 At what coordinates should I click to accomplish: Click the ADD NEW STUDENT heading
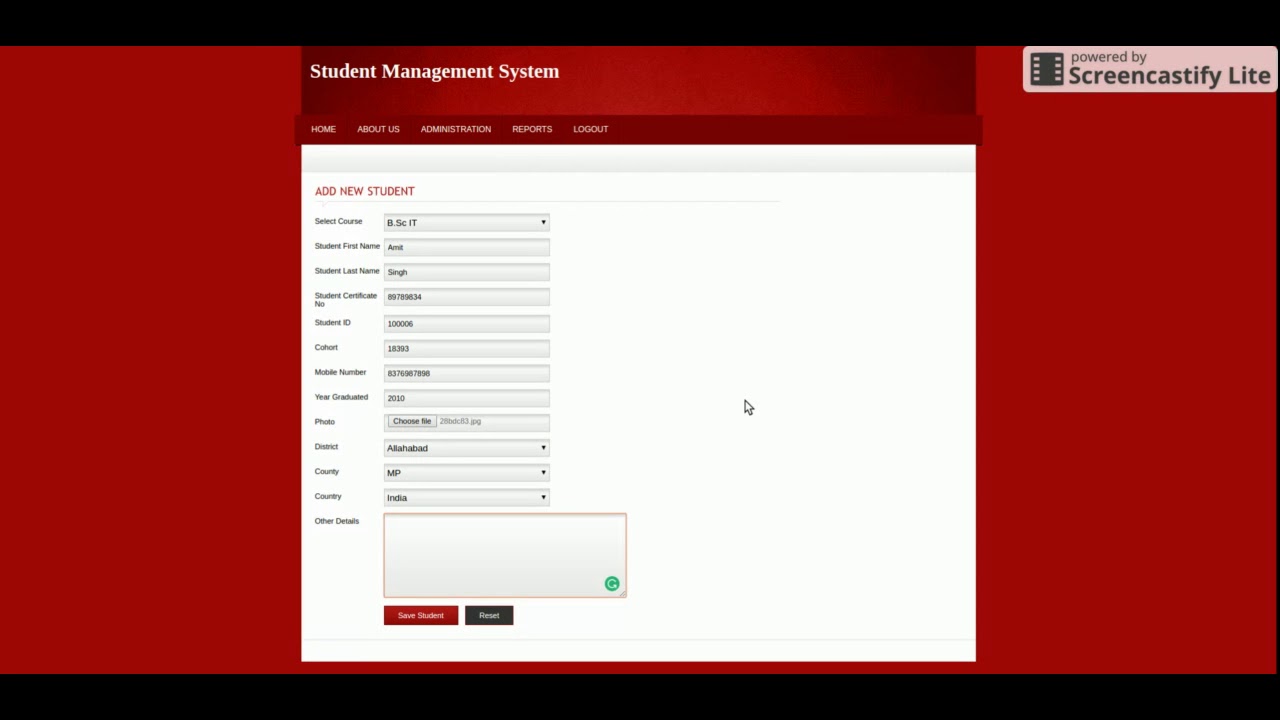pyautogui.click(x=364, y=191)
